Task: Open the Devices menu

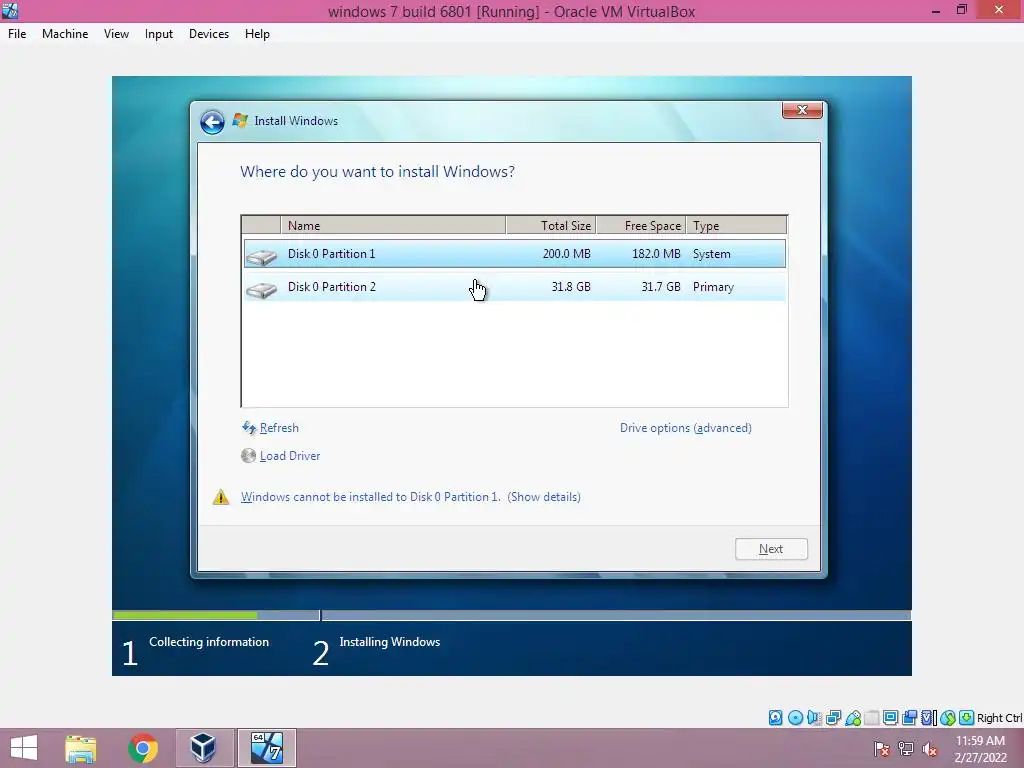Action: 209,34
